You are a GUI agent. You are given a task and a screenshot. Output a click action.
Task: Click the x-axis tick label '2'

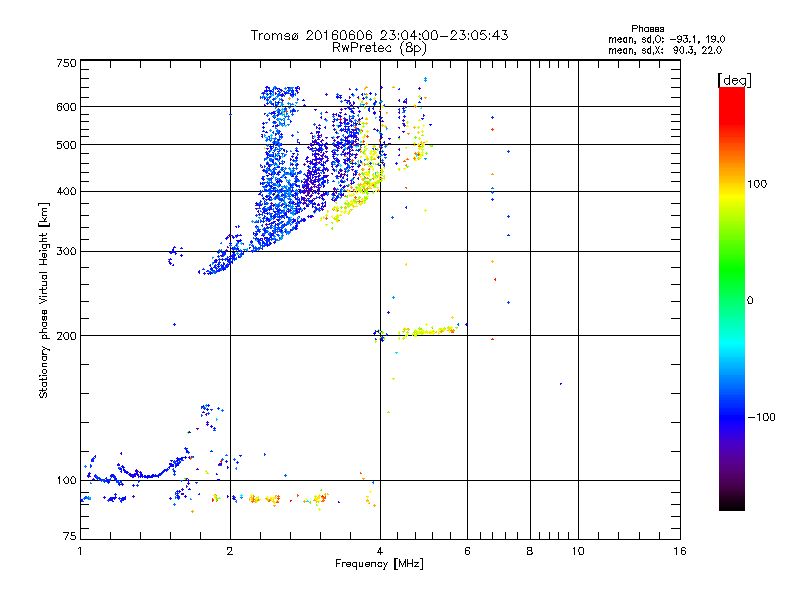[x=230, y=551]
